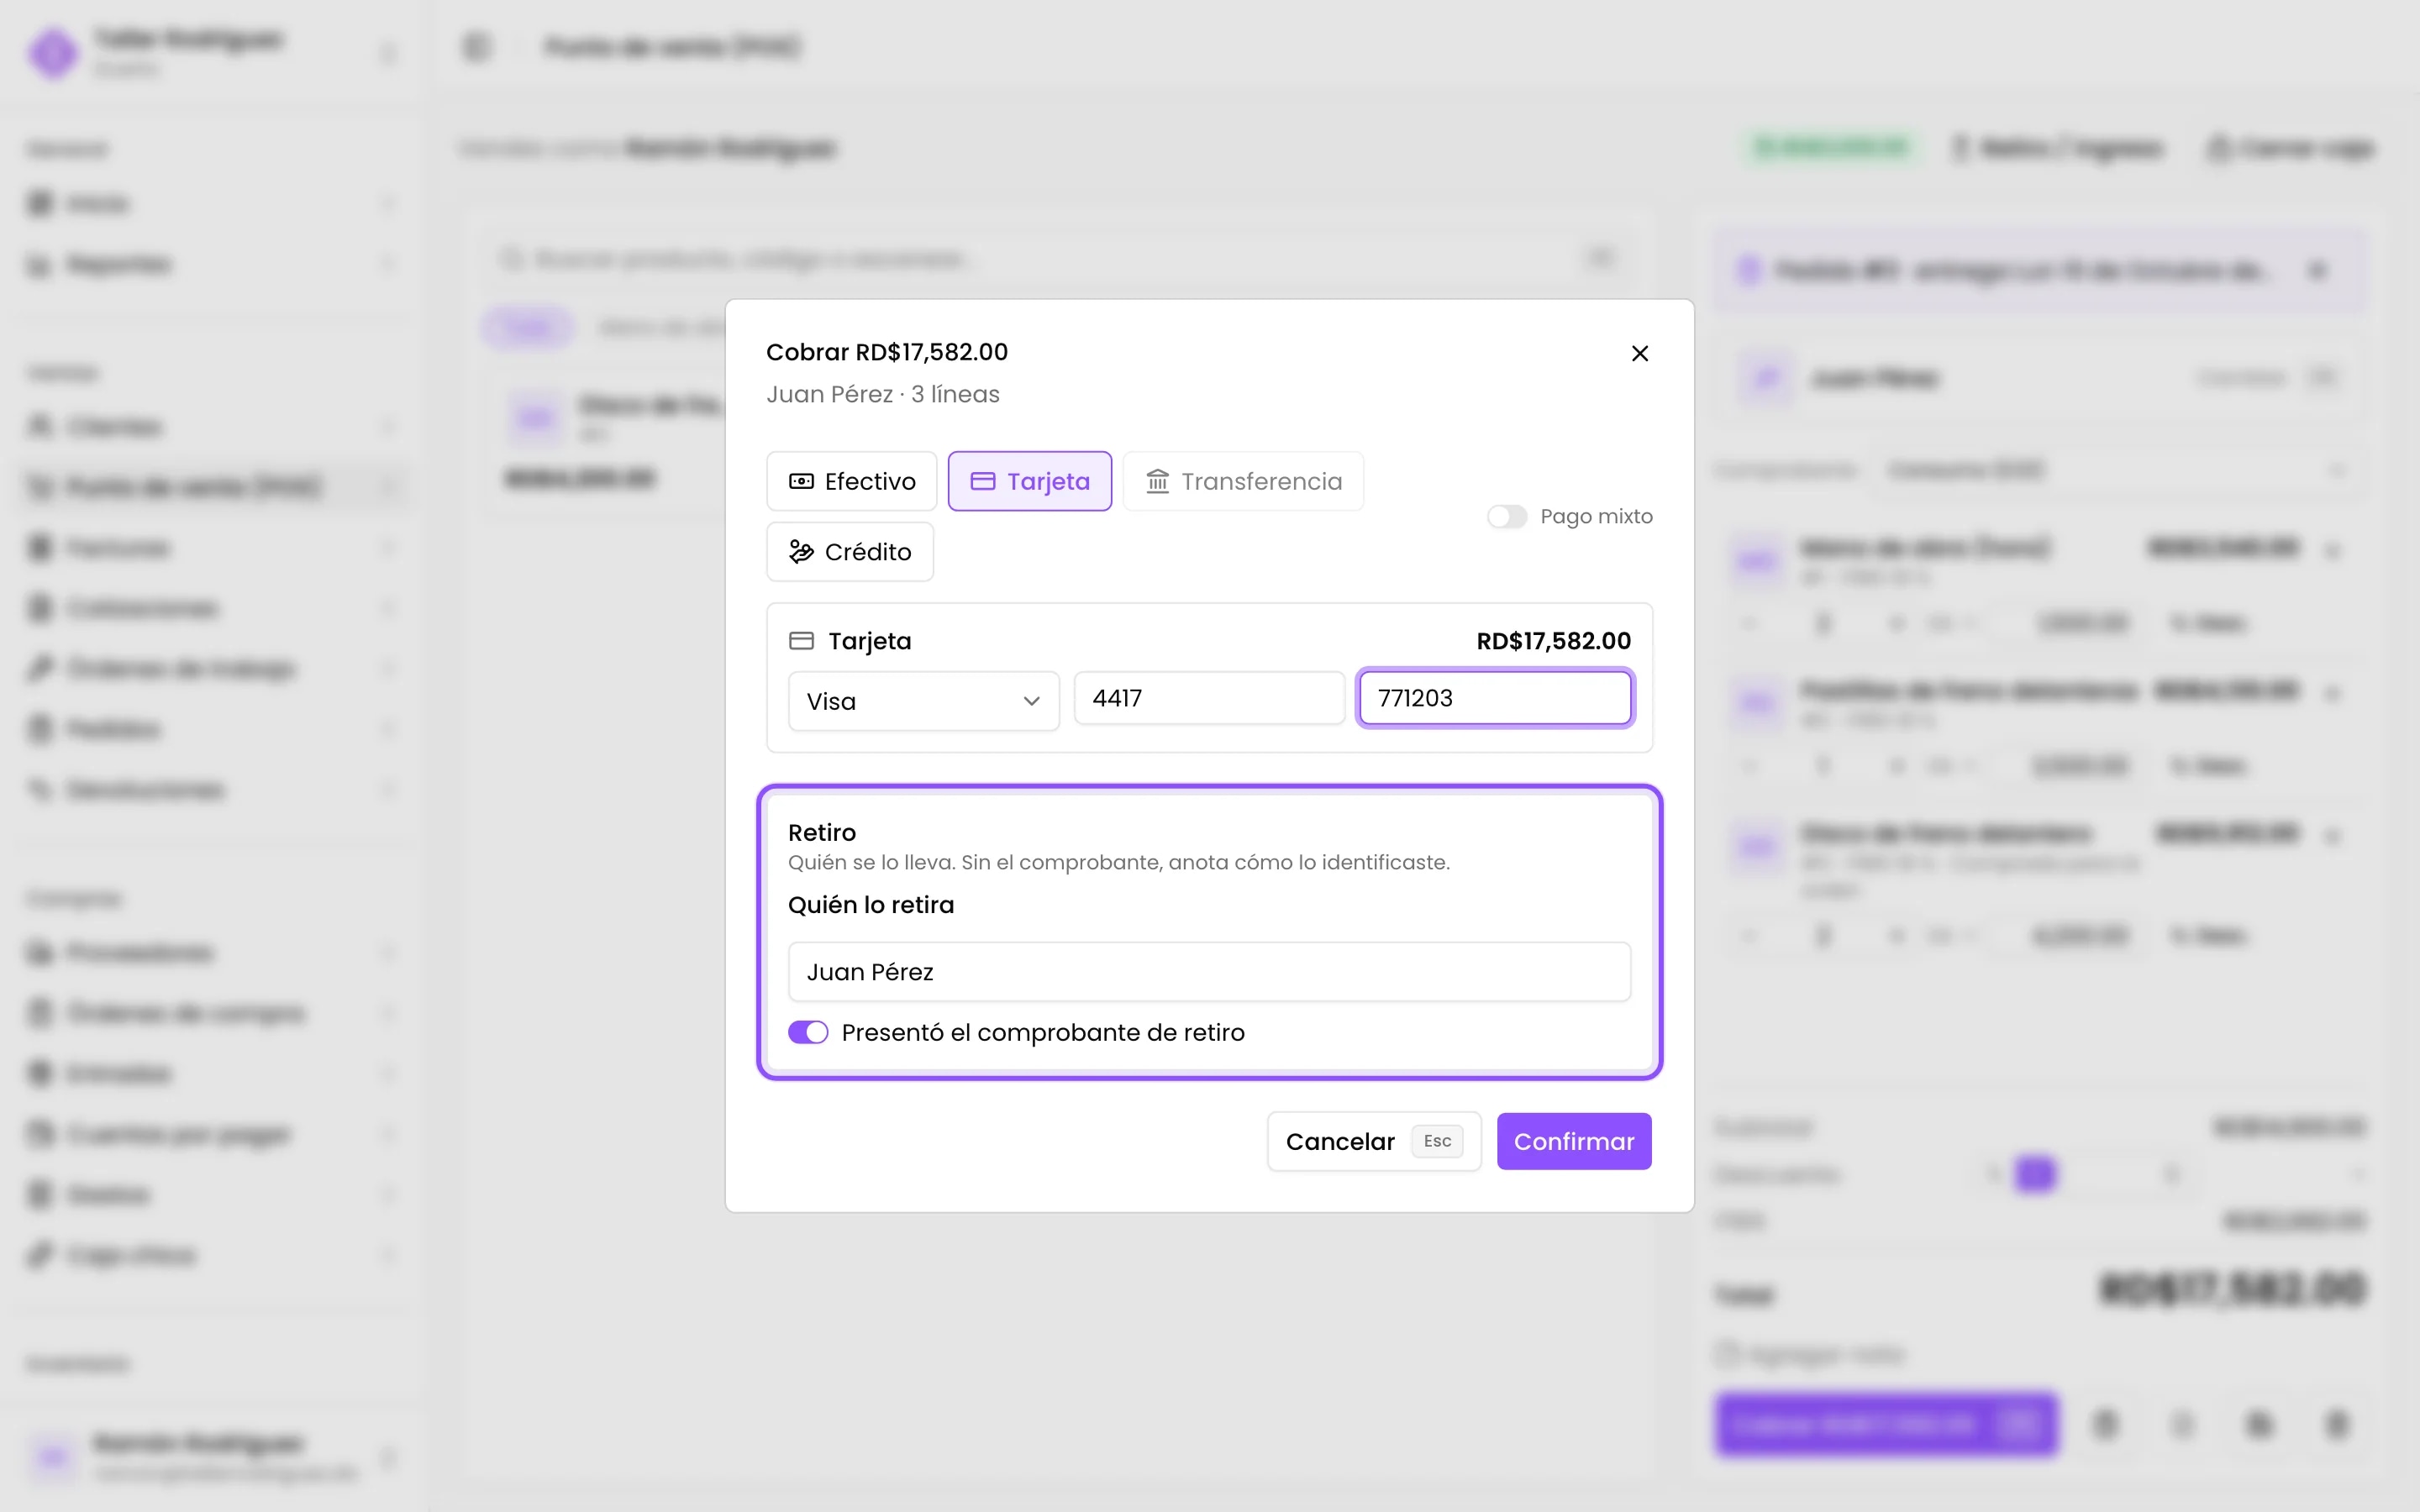Select Efectivo payment method
The height and width of the screenshot is (1512, 2420).
[x=852, y=481]
